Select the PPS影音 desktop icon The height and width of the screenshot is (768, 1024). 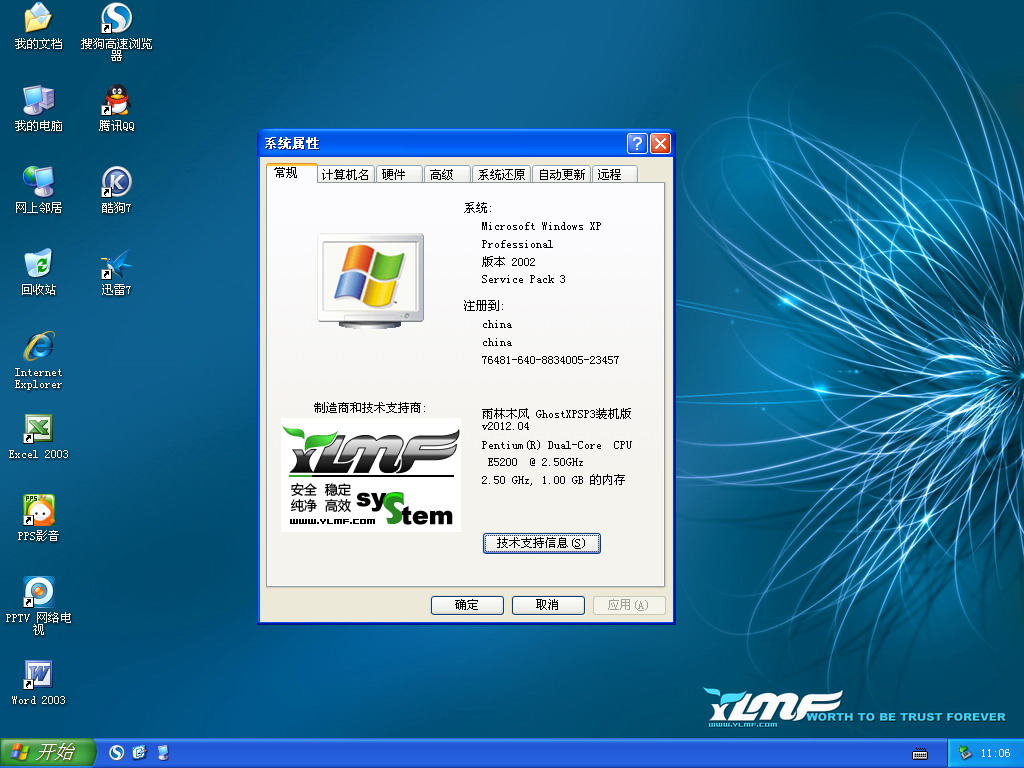pyautogui.click(x=38, y=511)
